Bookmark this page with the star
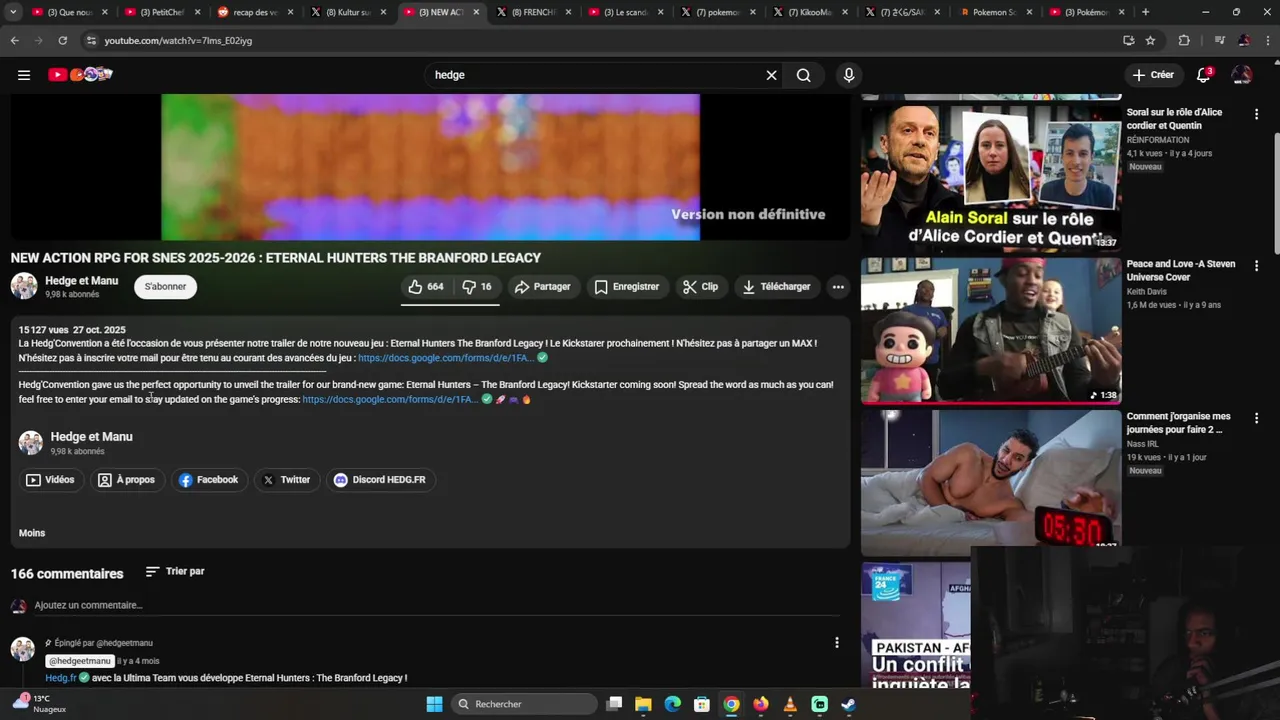Viewport: 1280px width, 720px height. point(1150,40)
